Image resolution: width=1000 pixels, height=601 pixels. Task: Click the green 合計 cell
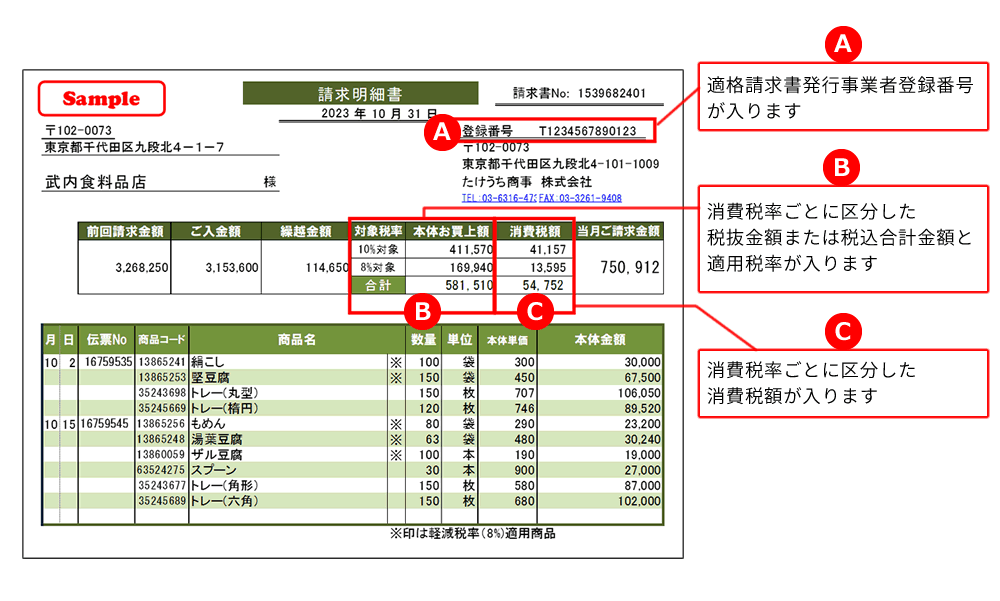point(377,285)
